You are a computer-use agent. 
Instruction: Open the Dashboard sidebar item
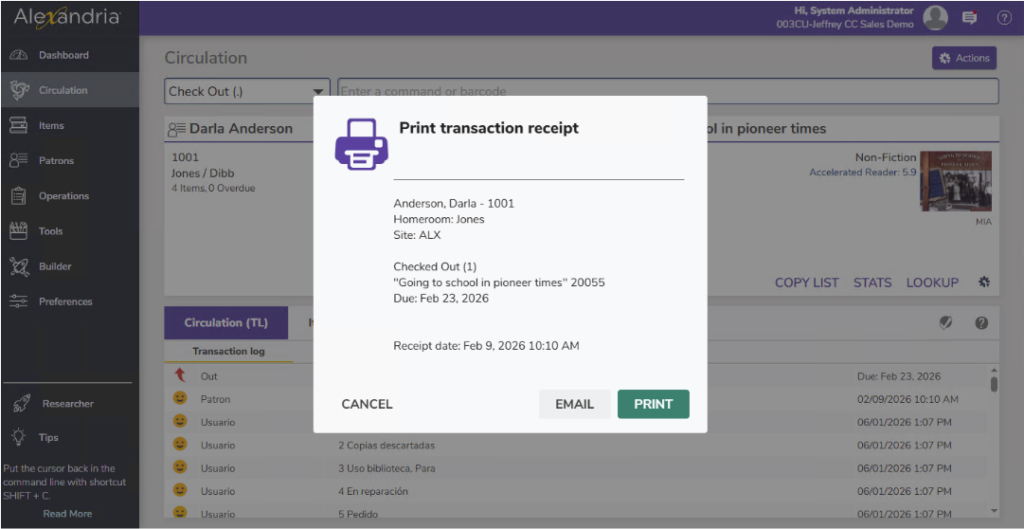pyautogui.click(x=63, y=55)
